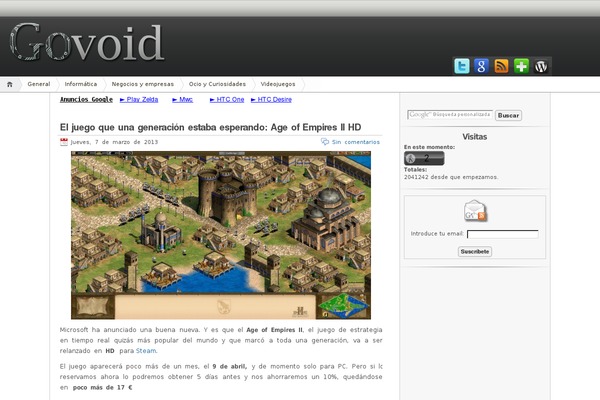Image resolution: width=600 pixels, height=400 pixels.
Task: Click the Suscríbete button
Action: click(475, 251)
